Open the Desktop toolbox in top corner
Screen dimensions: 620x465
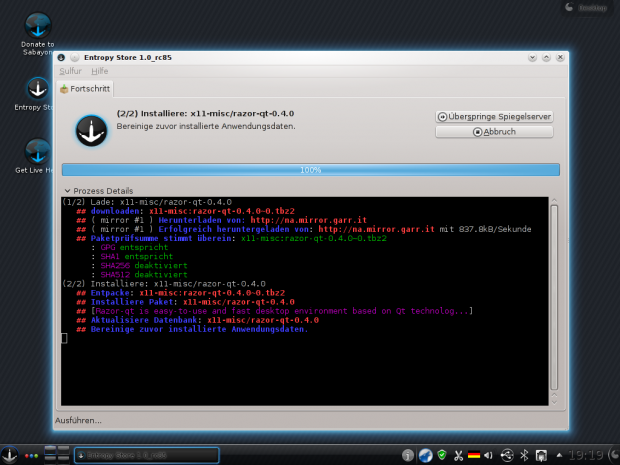587,8
